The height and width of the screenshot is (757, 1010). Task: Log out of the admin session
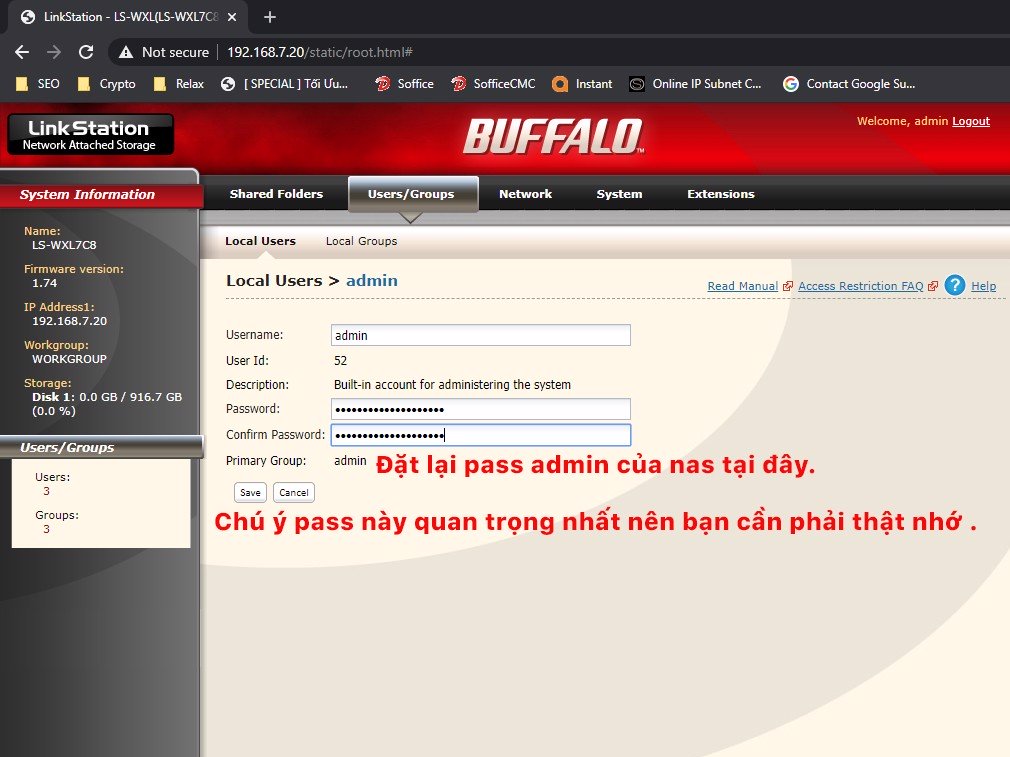971,121
